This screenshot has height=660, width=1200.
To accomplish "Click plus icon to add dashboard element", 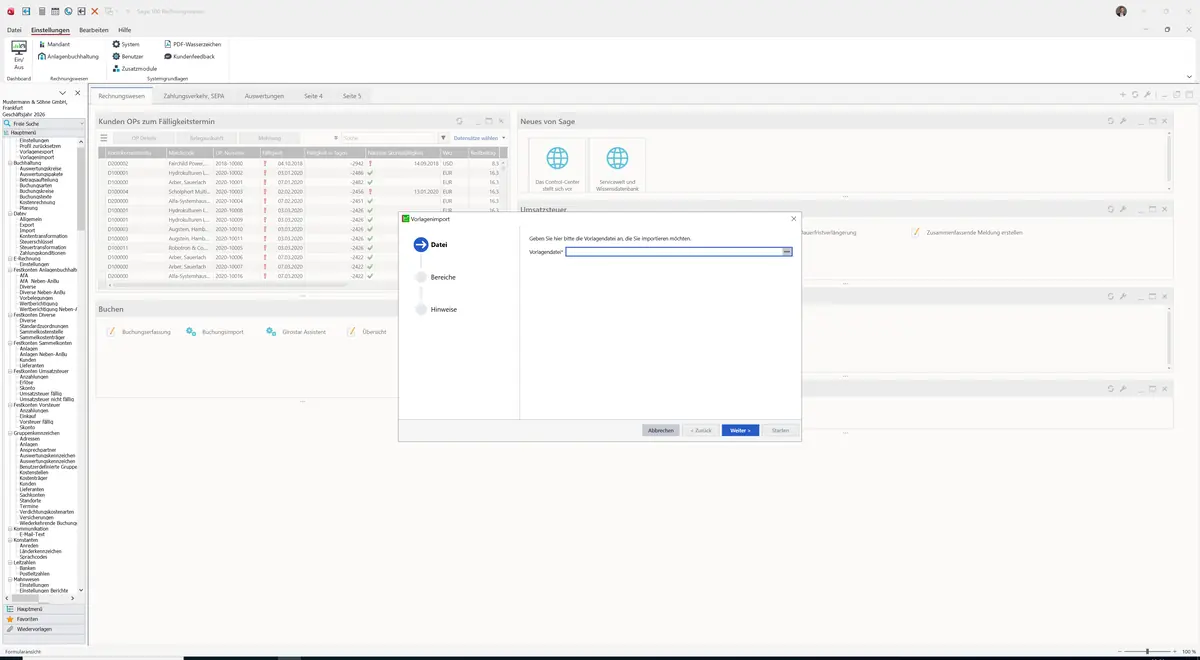I will point(1123,95).
